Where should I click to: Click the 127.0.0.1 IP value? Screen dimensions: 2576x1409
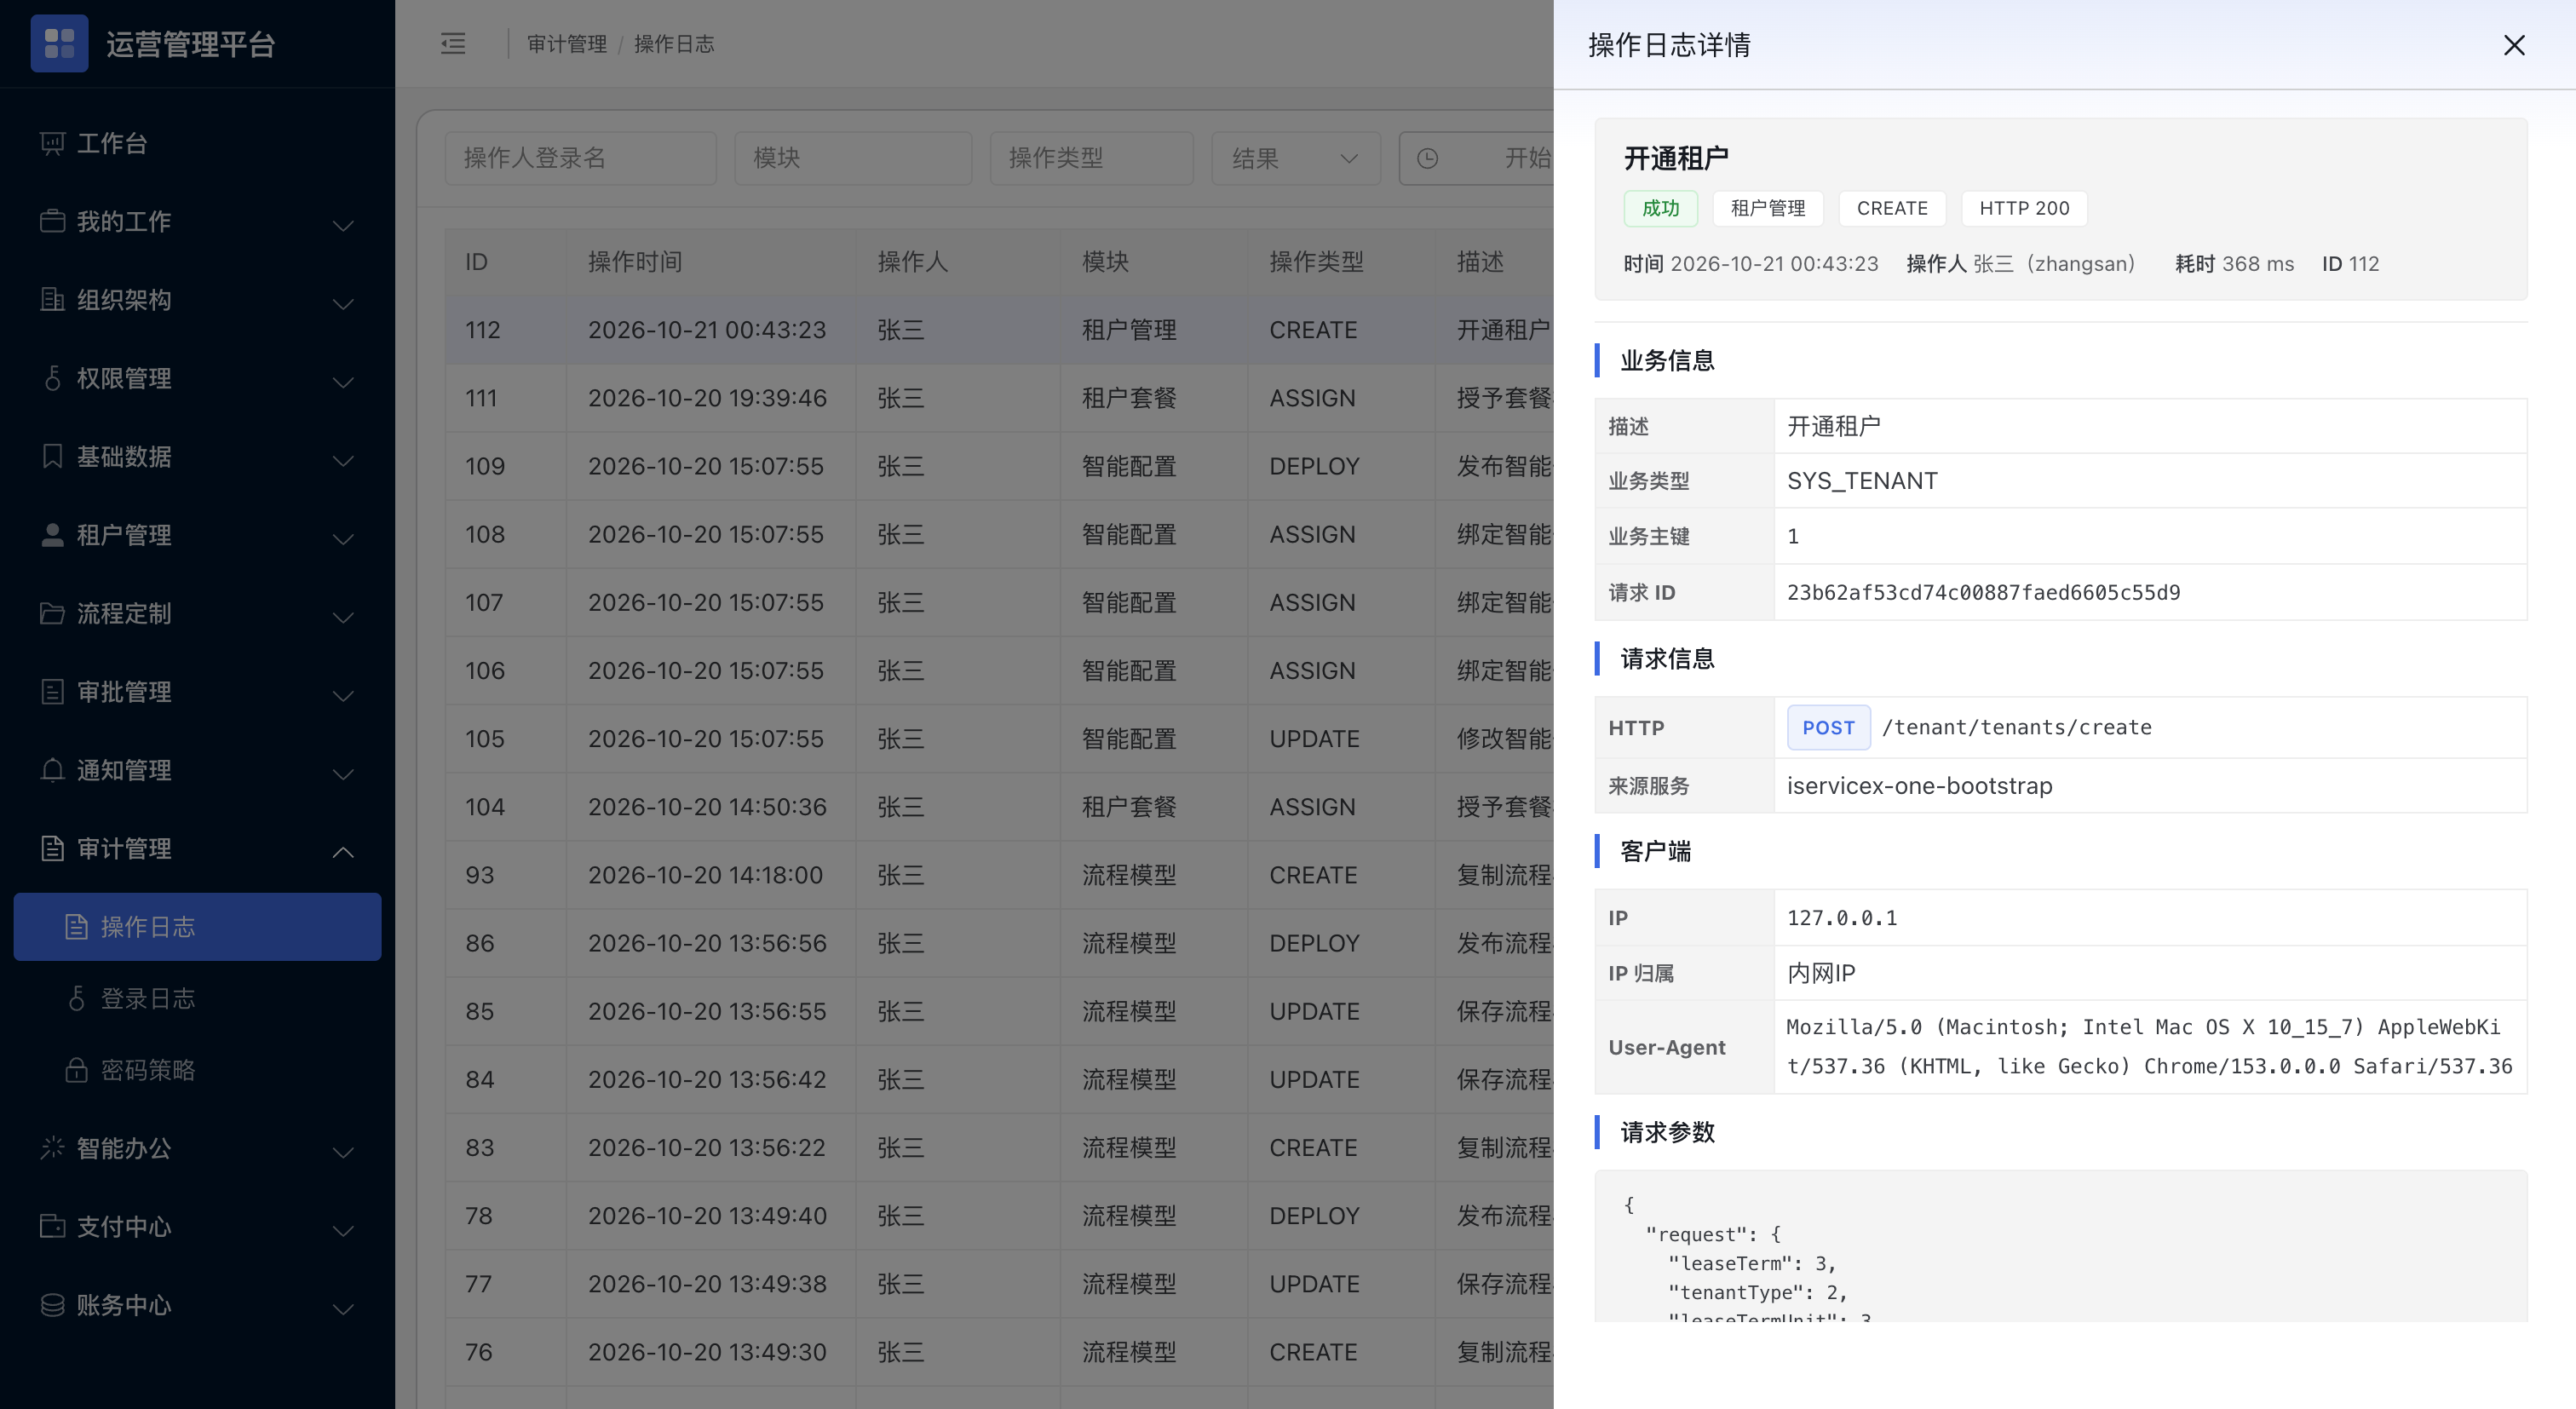coord(1841,918)
